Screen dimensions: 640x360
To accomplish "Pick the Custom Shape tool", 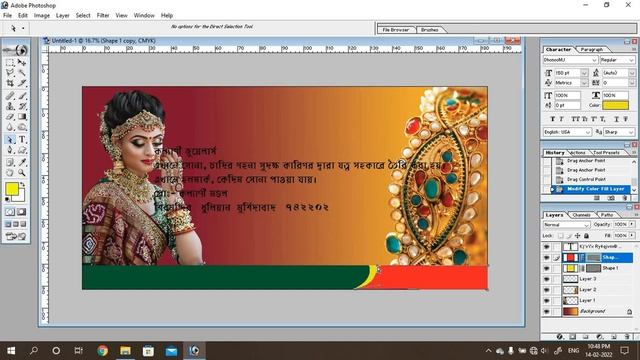I will coord(22,150).
